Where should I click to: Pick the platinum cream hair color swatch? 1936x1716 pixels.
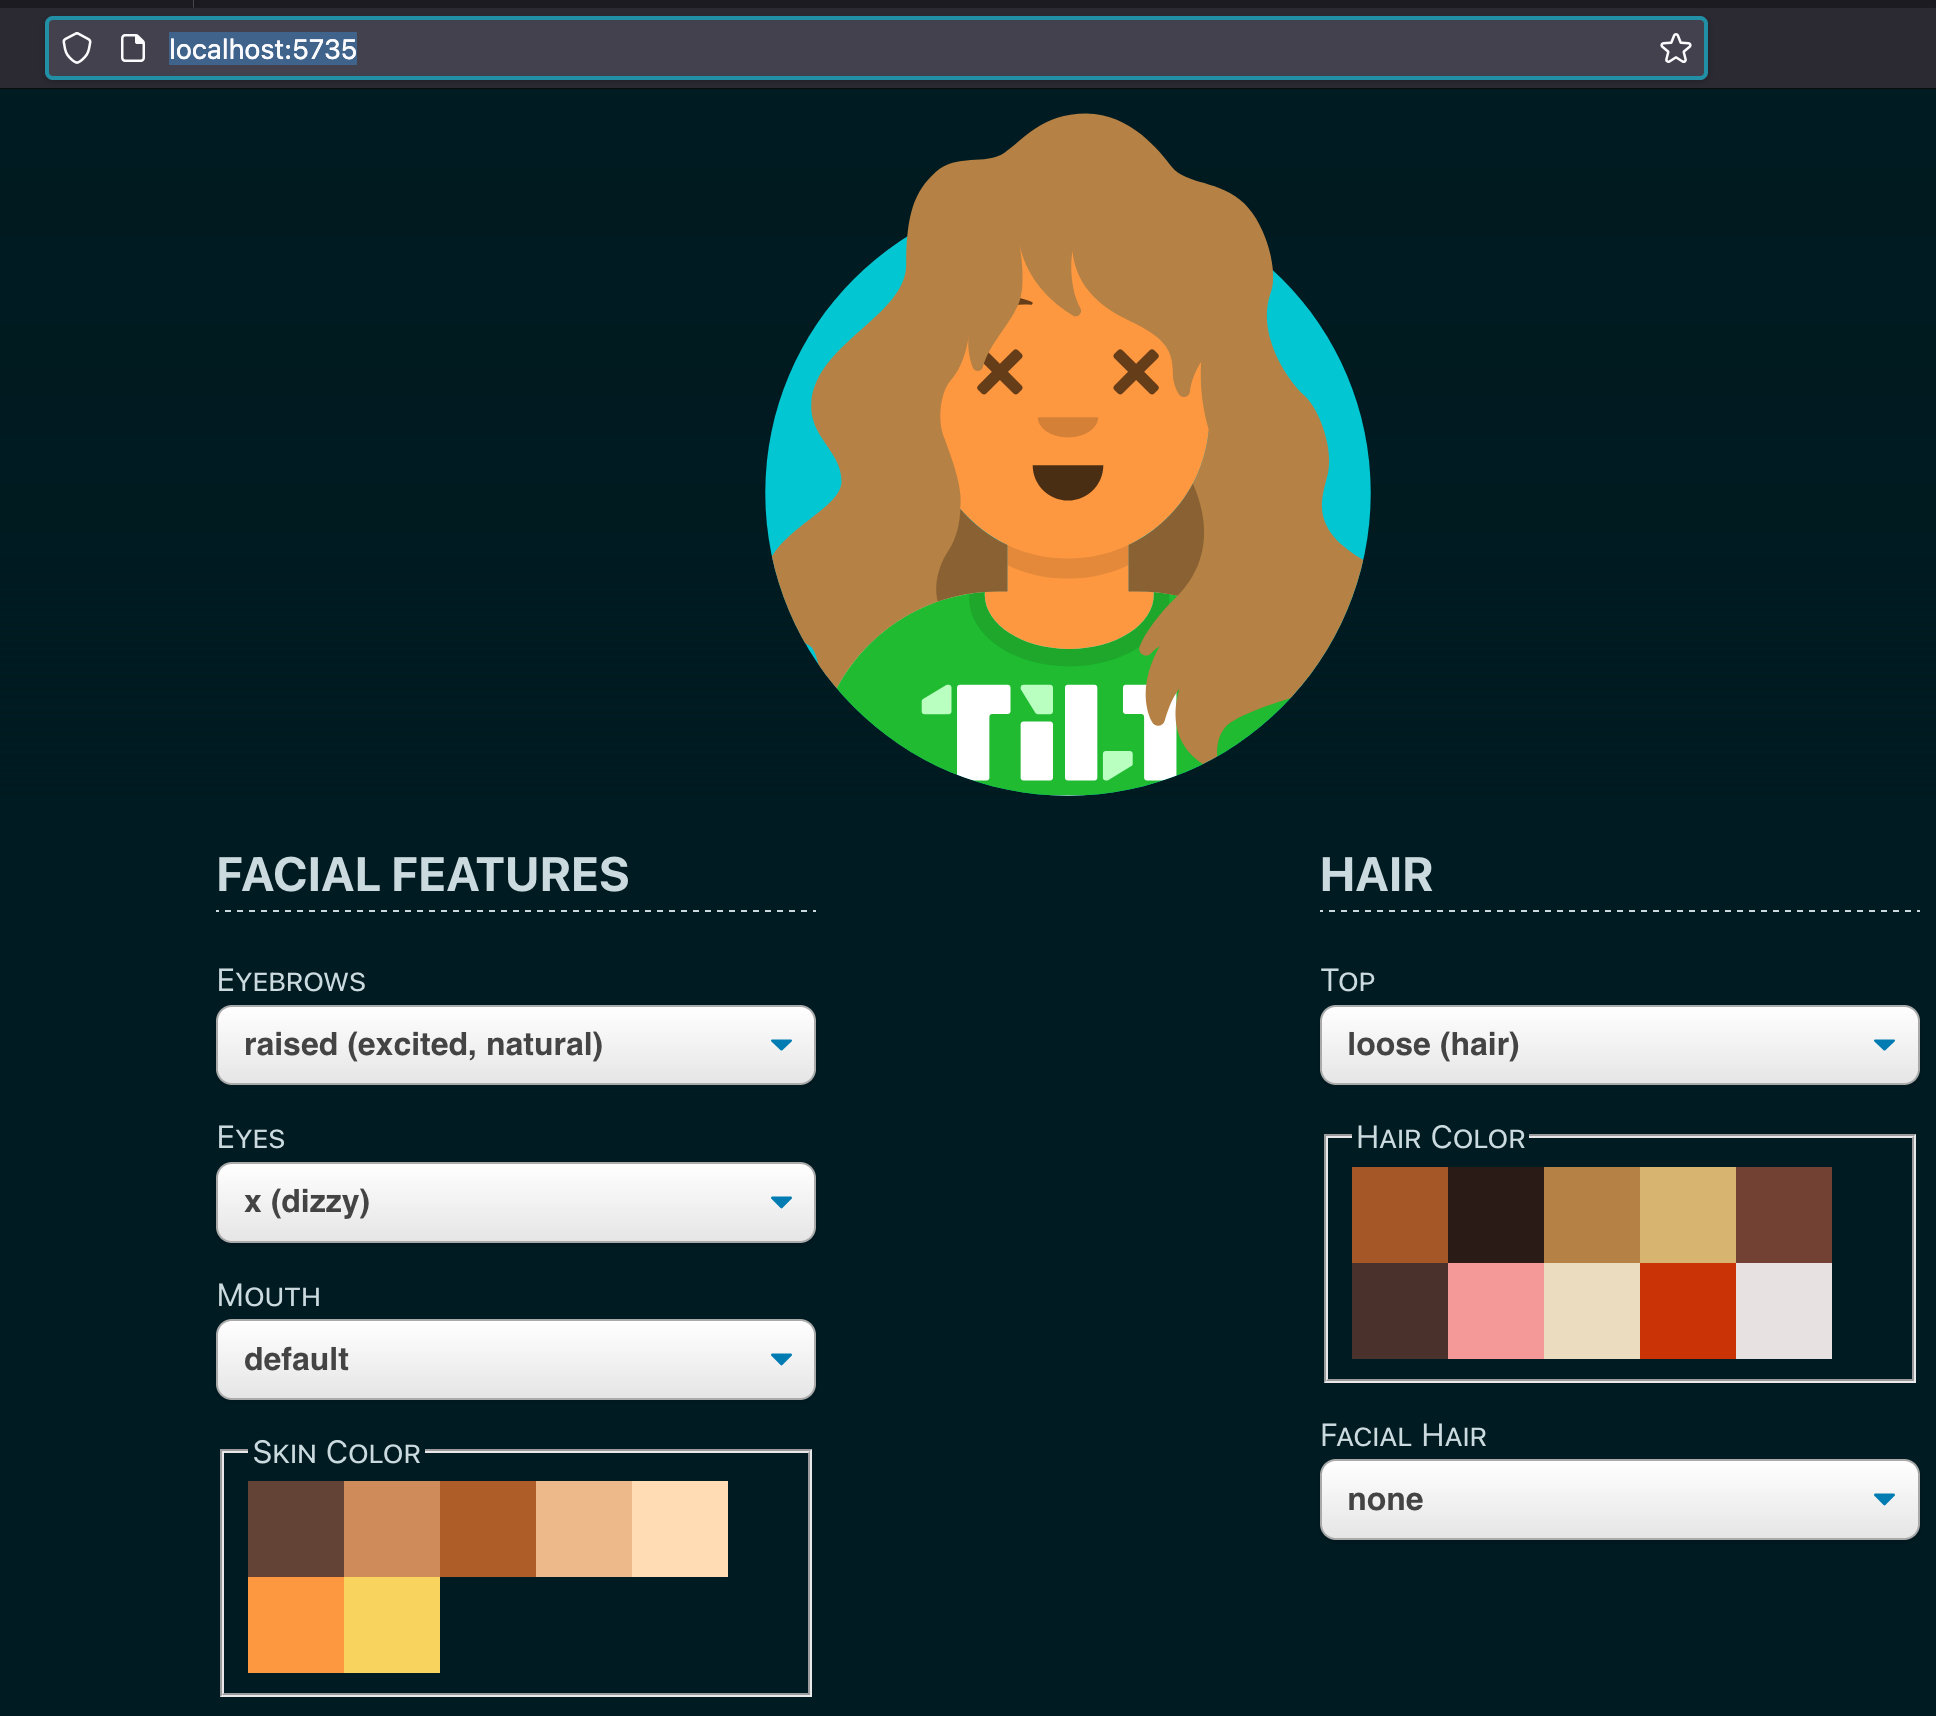tap(1591, 1310)
